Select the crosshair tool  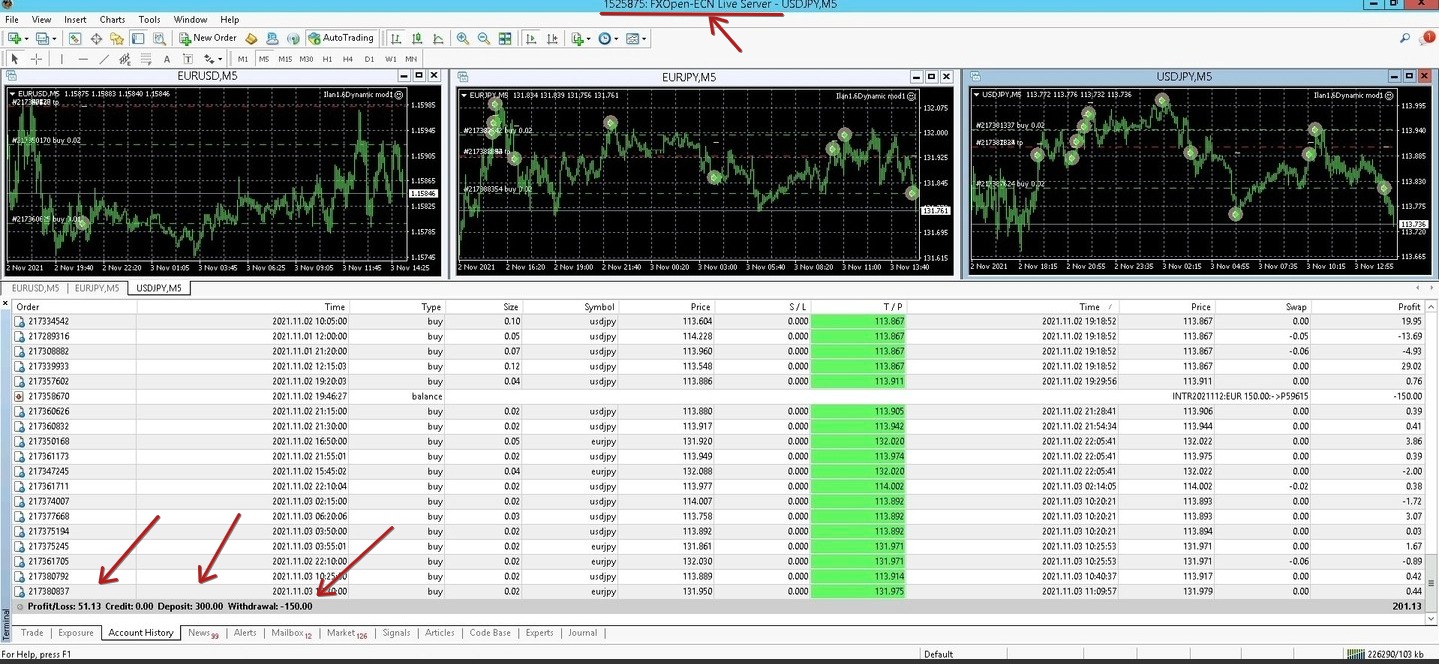click(36, 59)
